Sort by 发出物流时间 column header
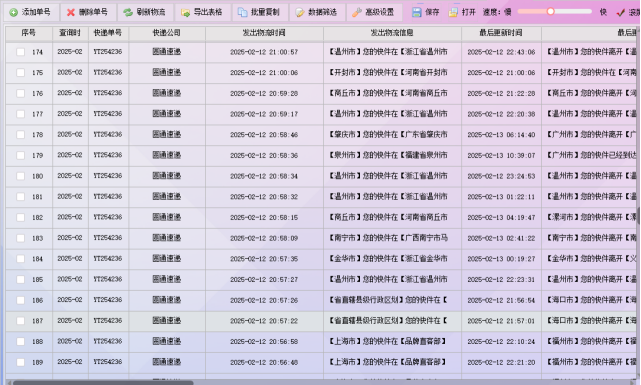This screenshot has height=385, width=641. tap(264, 33)
